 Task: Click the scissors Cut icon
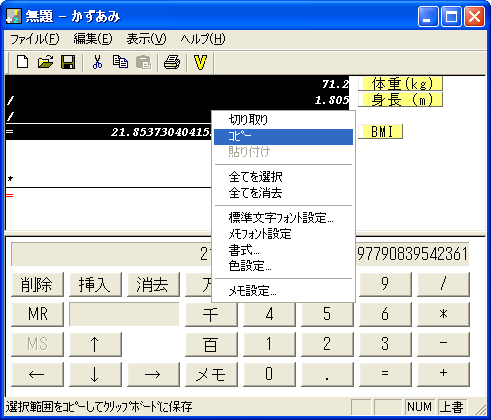tap(97, 62)
